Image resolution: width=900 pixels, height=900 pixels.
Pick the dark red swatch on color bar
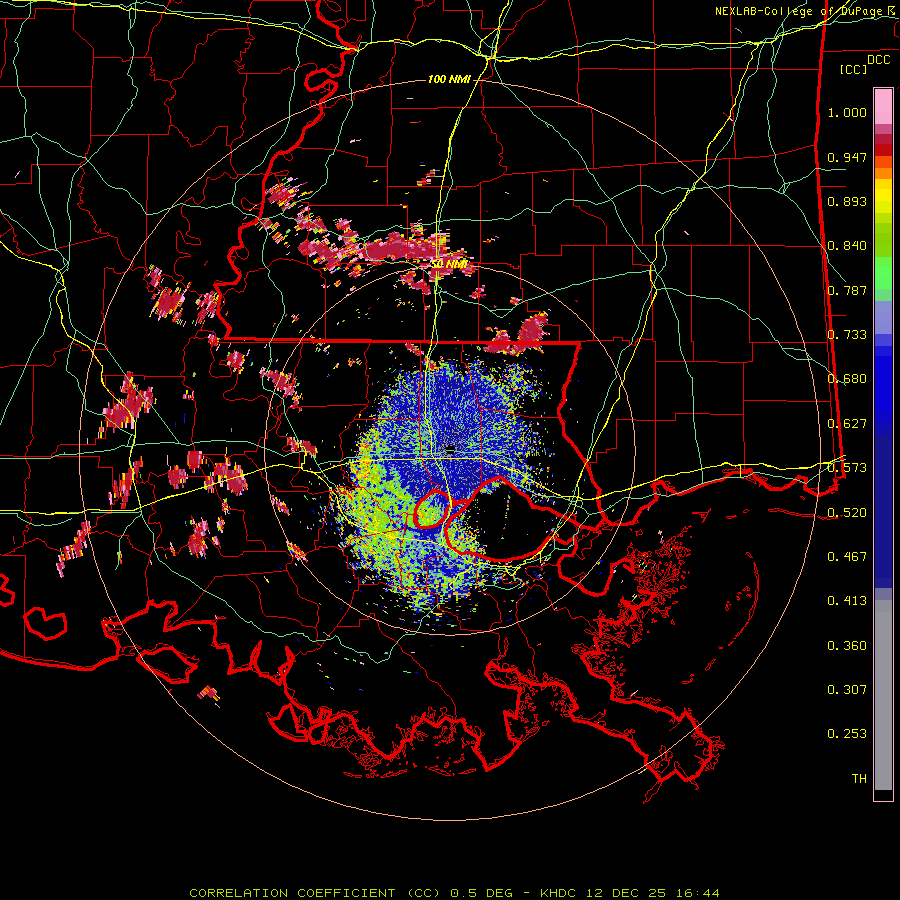click(x=883, y=150)
